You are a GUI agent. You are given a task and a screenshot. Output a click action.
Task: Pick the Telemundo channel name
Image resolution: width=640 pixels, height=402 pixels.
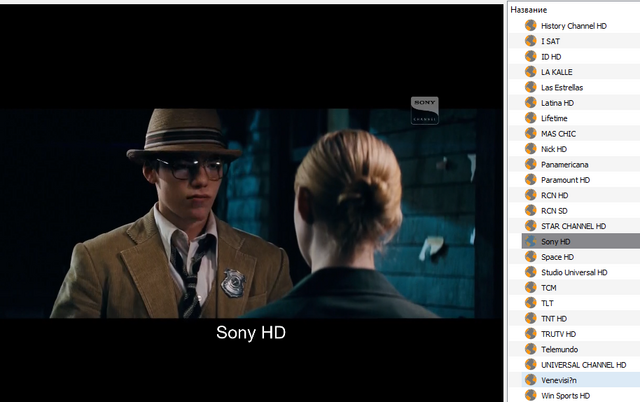point(560,349)
